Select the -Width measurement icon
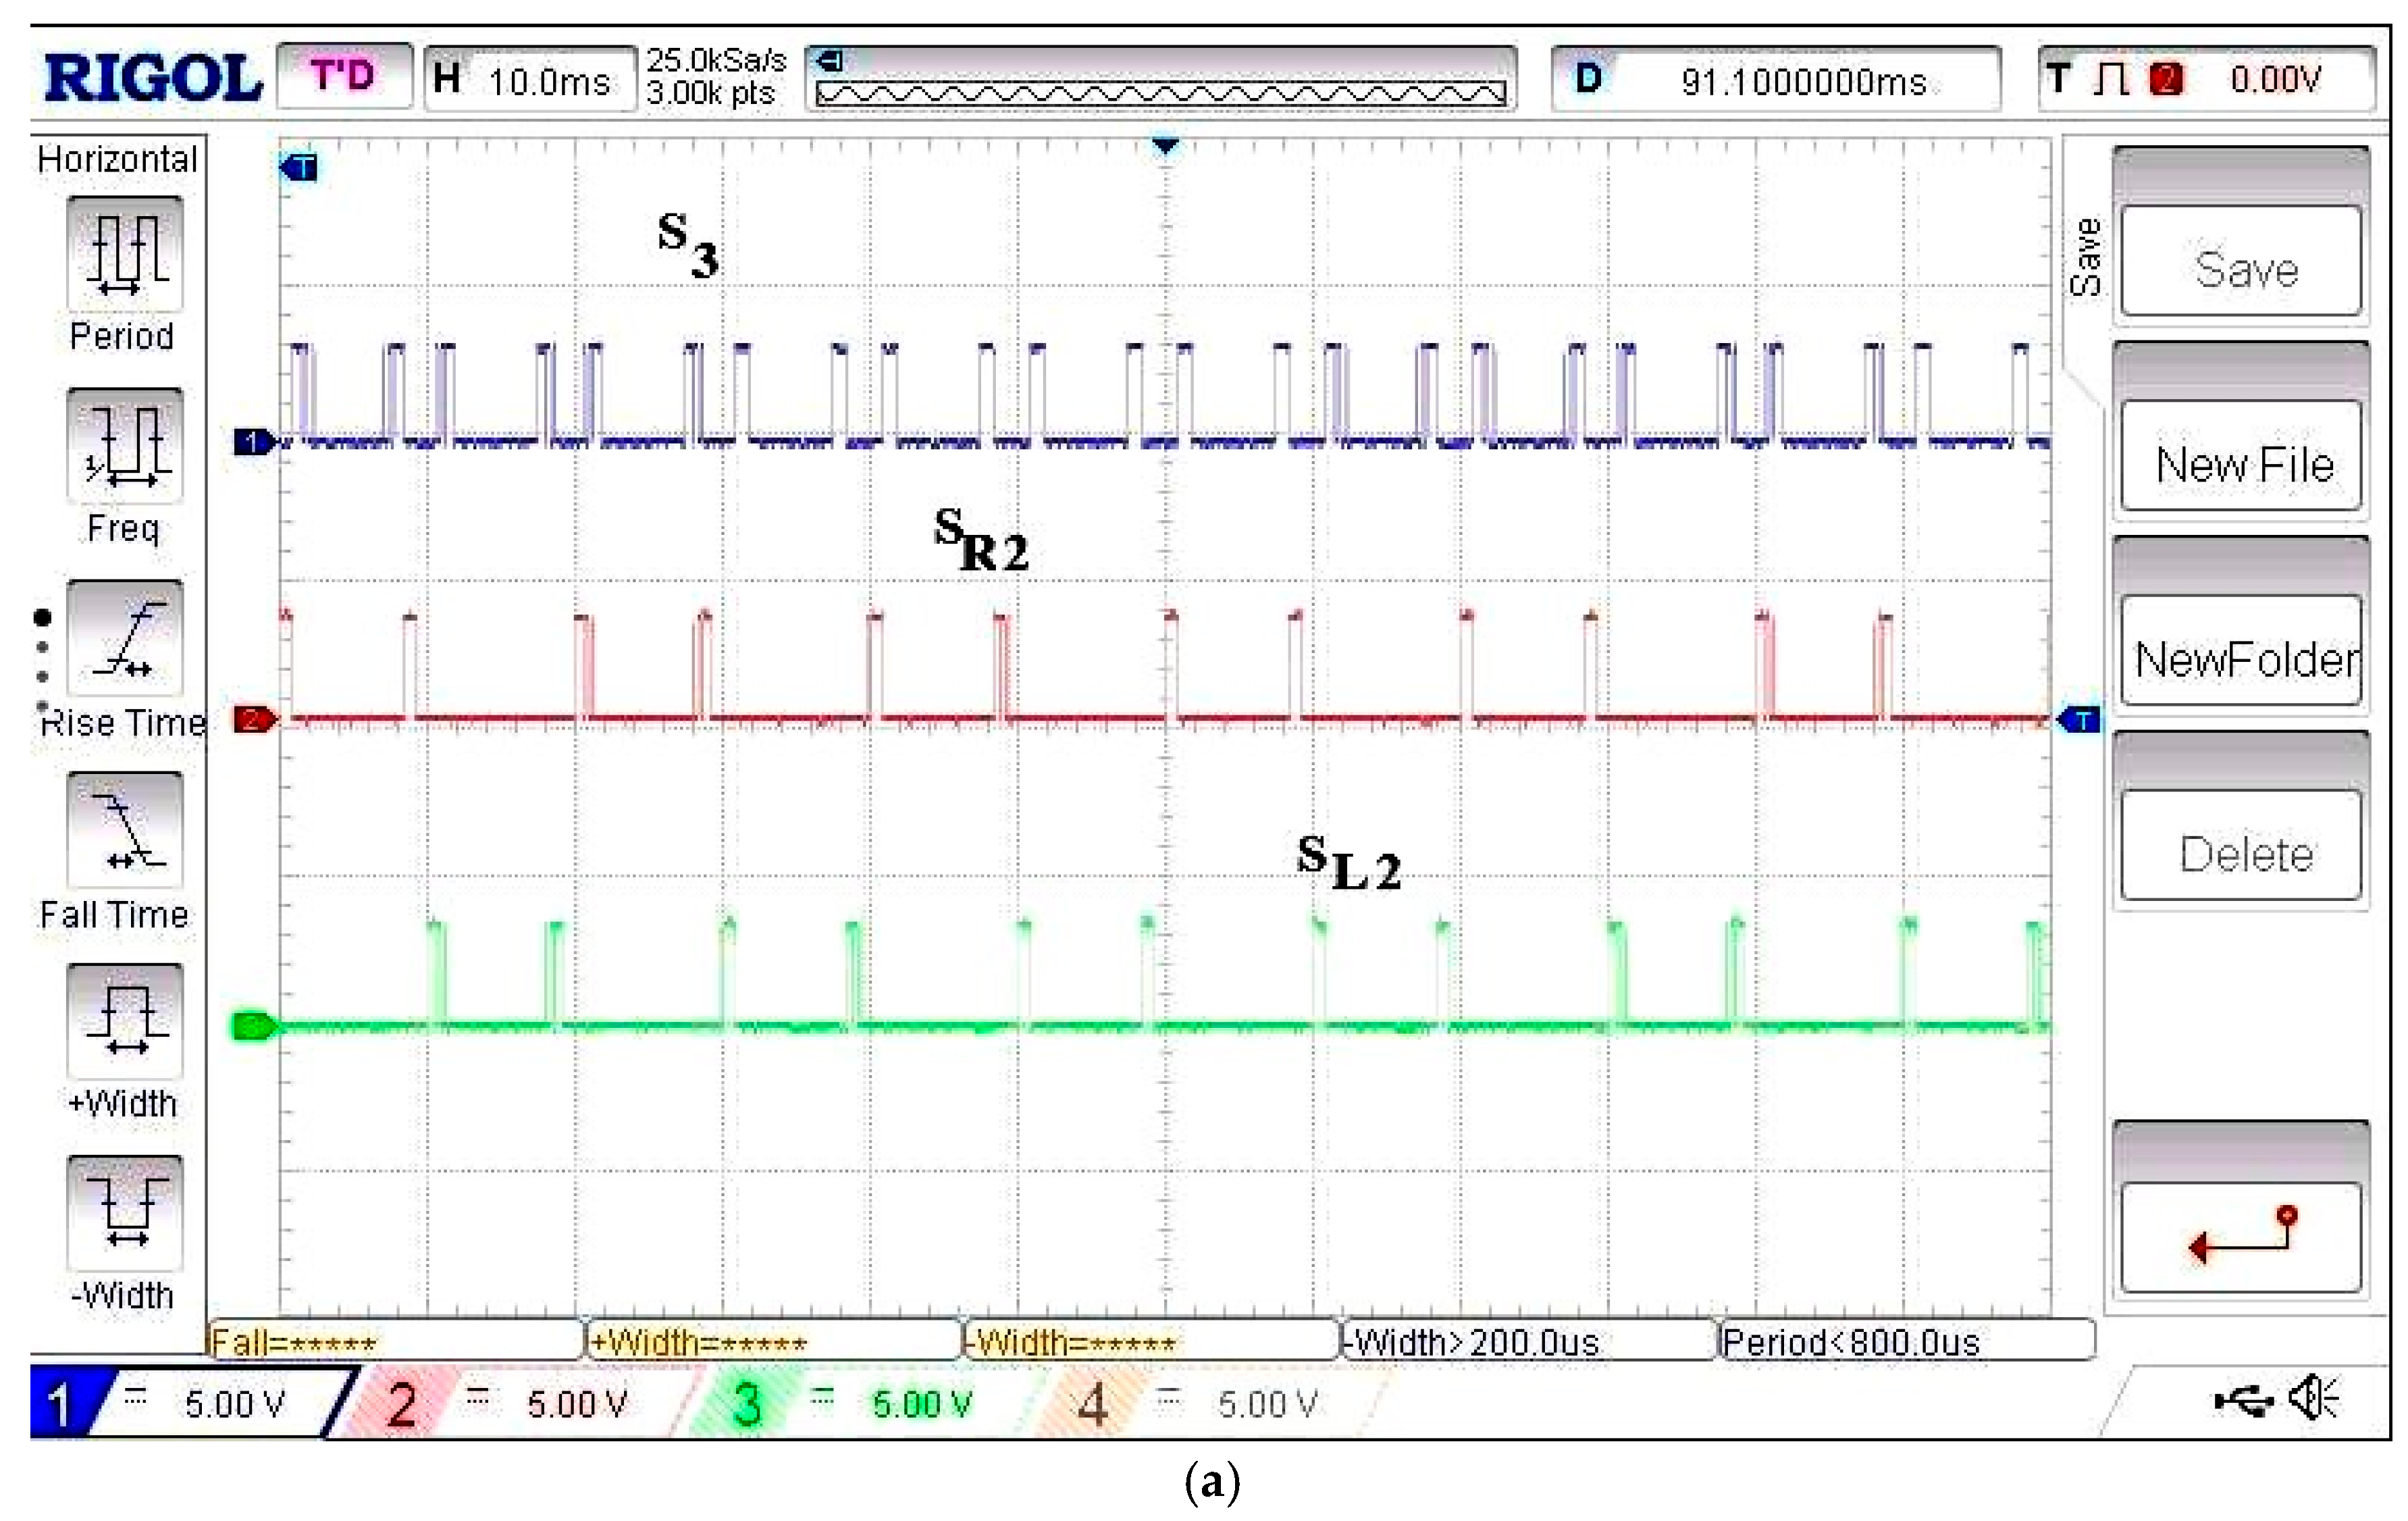This screenshot has width=2408, height=1521. (125, 1214)
